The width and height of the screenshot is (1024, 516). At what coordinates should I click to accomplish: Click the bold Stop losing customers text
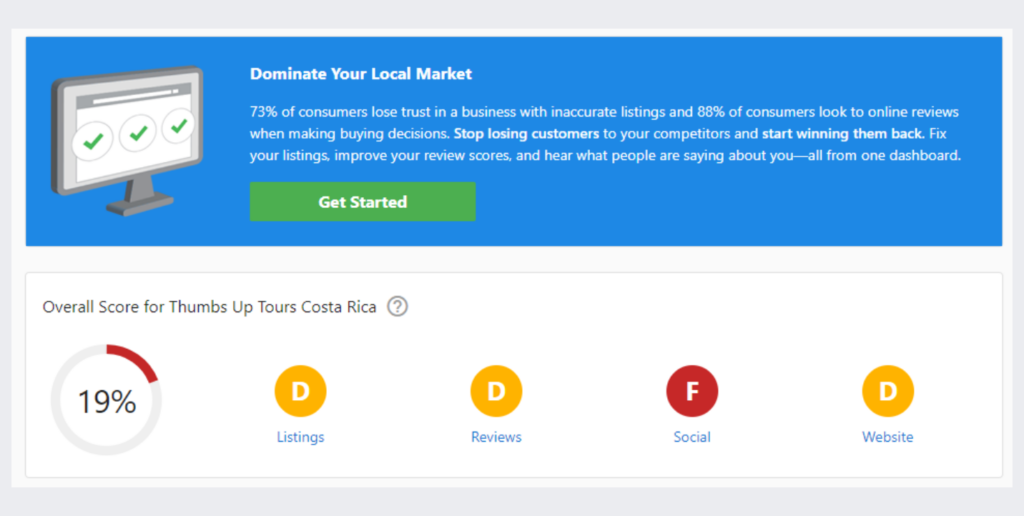click(526, 134)
